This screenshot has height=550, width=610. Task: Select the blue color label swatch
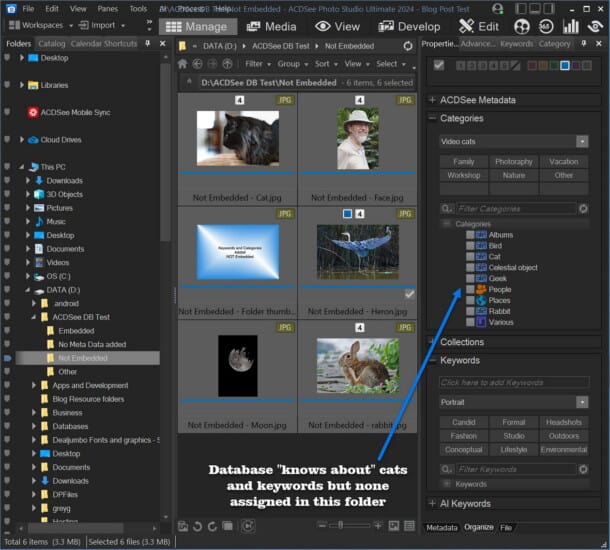(565, 66)
